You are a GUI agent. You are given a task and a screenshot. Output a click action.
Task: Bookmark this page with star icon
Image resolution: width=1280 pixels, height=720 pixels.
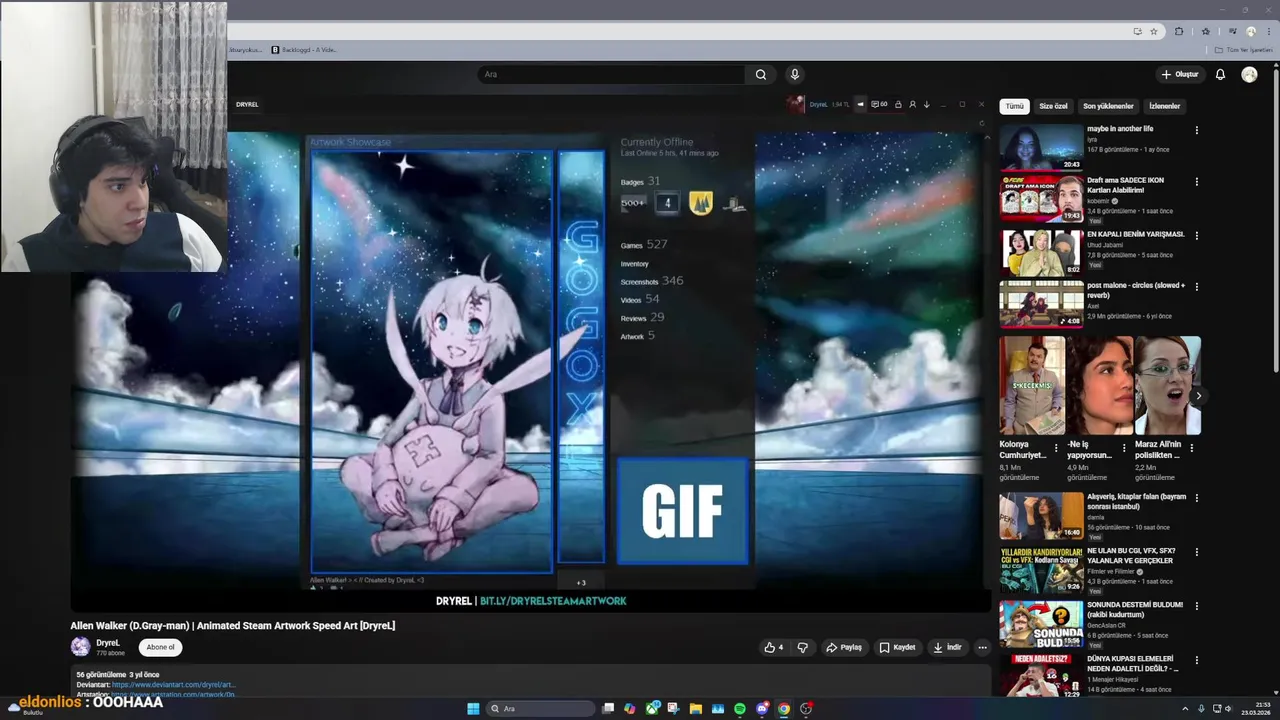coord(1153,31)
